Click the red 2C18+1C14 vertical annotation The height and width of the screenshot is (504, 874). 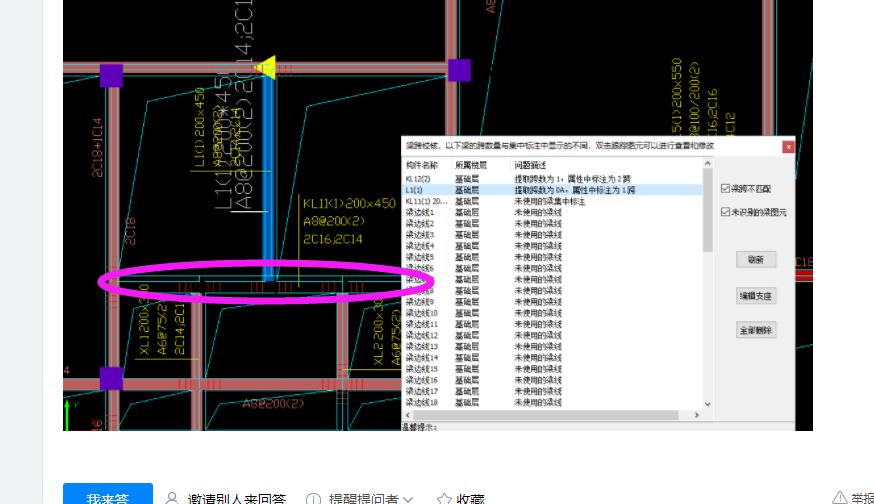97,148
